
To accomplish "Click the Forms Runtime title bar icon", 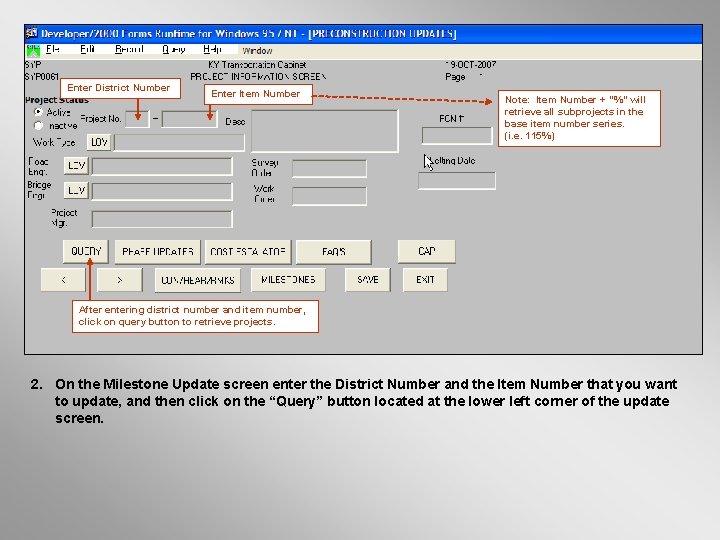I will pos(32,33).
